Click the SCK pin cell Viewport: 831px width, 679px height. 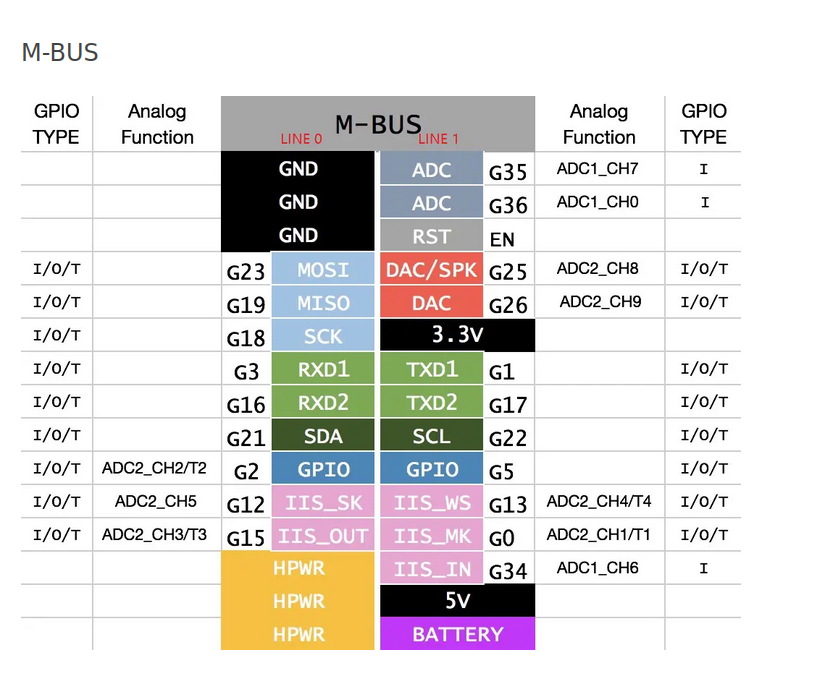tap(323, 336)
